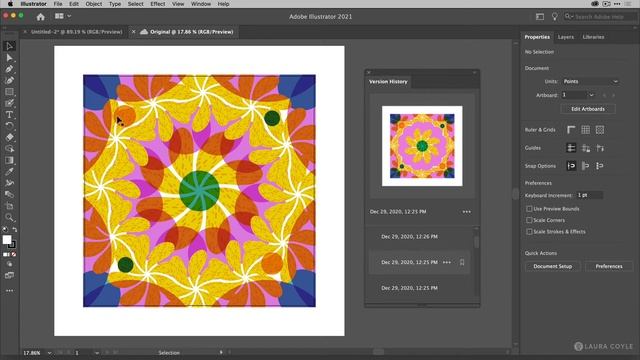Switch to the Layers panel tab
The width and height of the screenshot is (640, 360).
tap(566, 37)
